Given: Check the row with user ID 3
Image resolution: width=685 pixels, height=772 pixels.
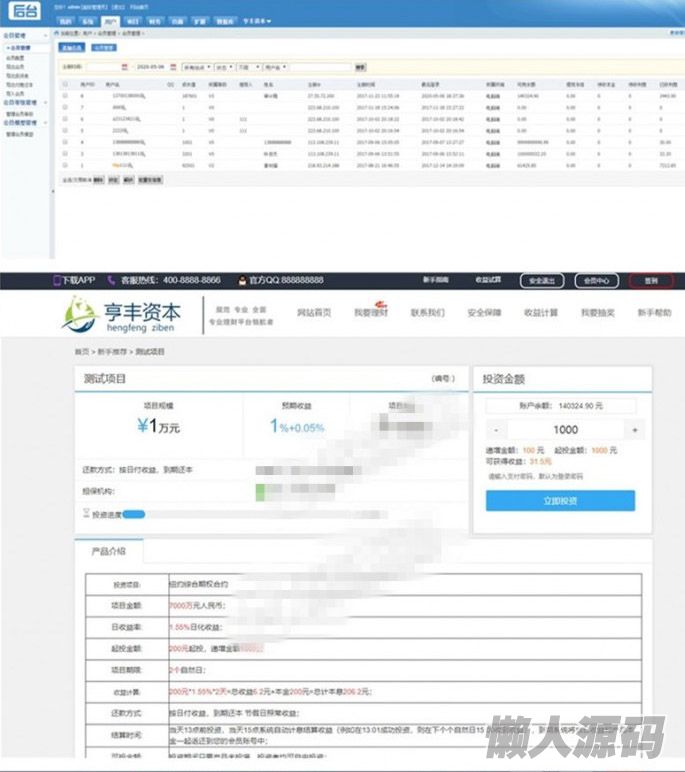Looking at the screenshot, I should [x=65, y=154].
